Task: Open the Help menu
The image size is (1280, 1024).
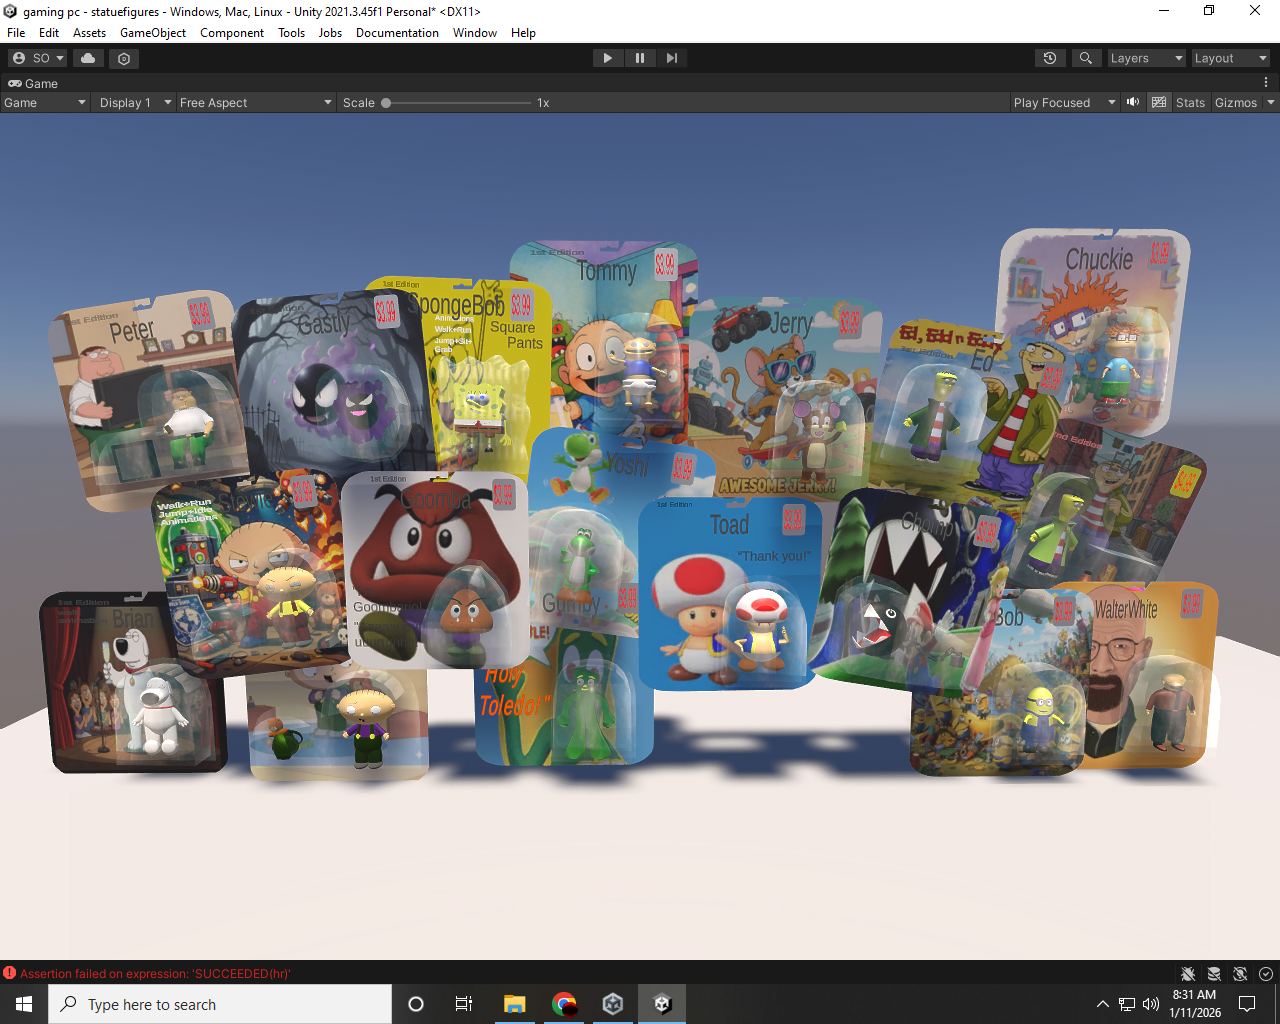Action: point(523,32)
